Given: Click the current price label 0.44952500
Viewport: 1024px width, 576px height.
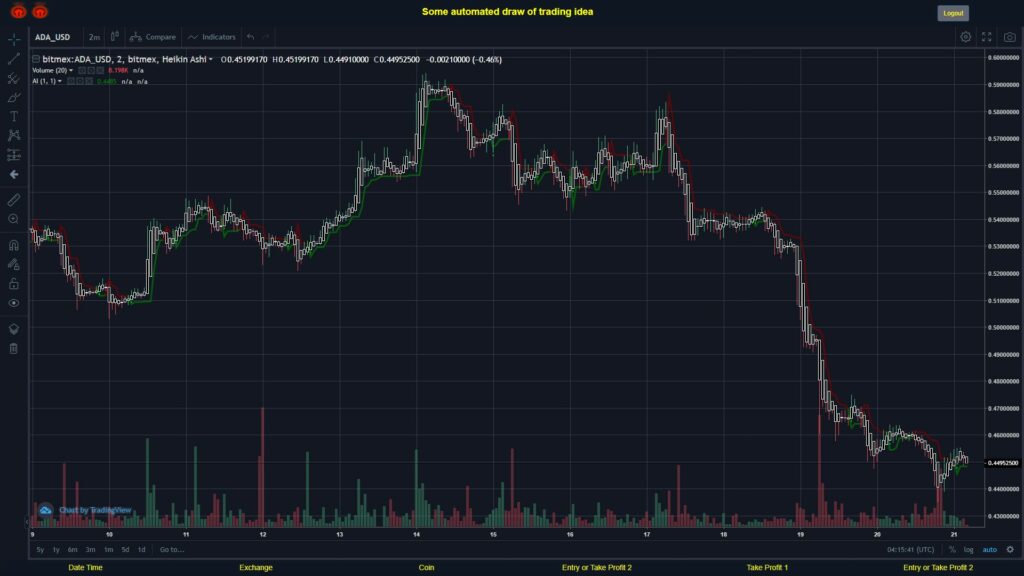Looking at the screenshot, I should [x=1003, y=463].
